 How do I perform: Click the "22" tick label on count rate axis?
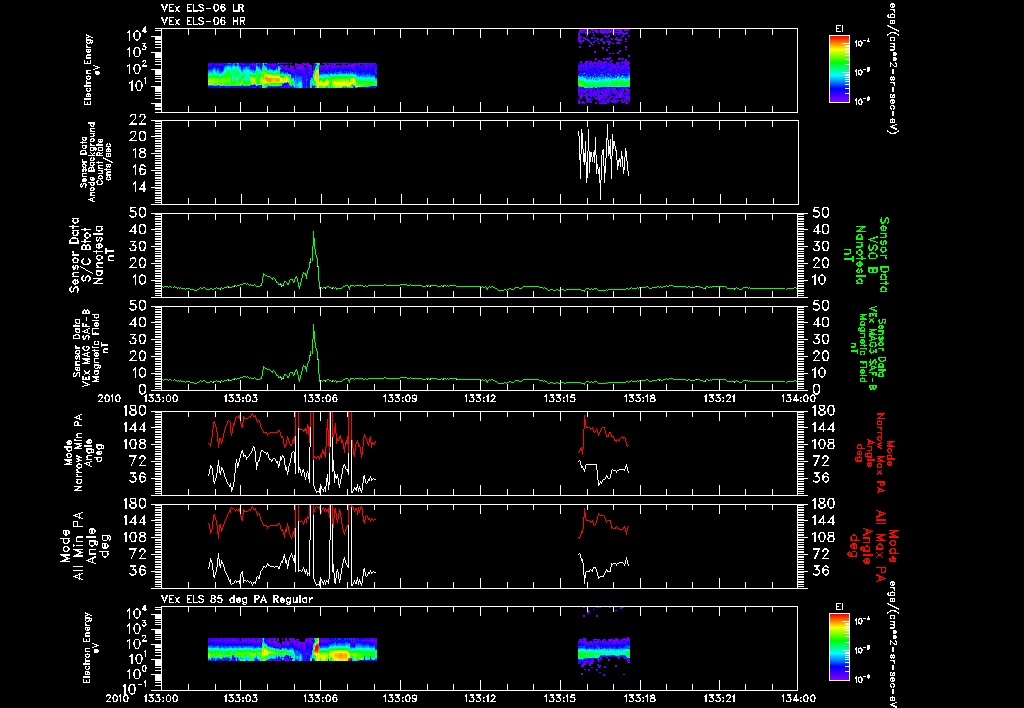137,120
